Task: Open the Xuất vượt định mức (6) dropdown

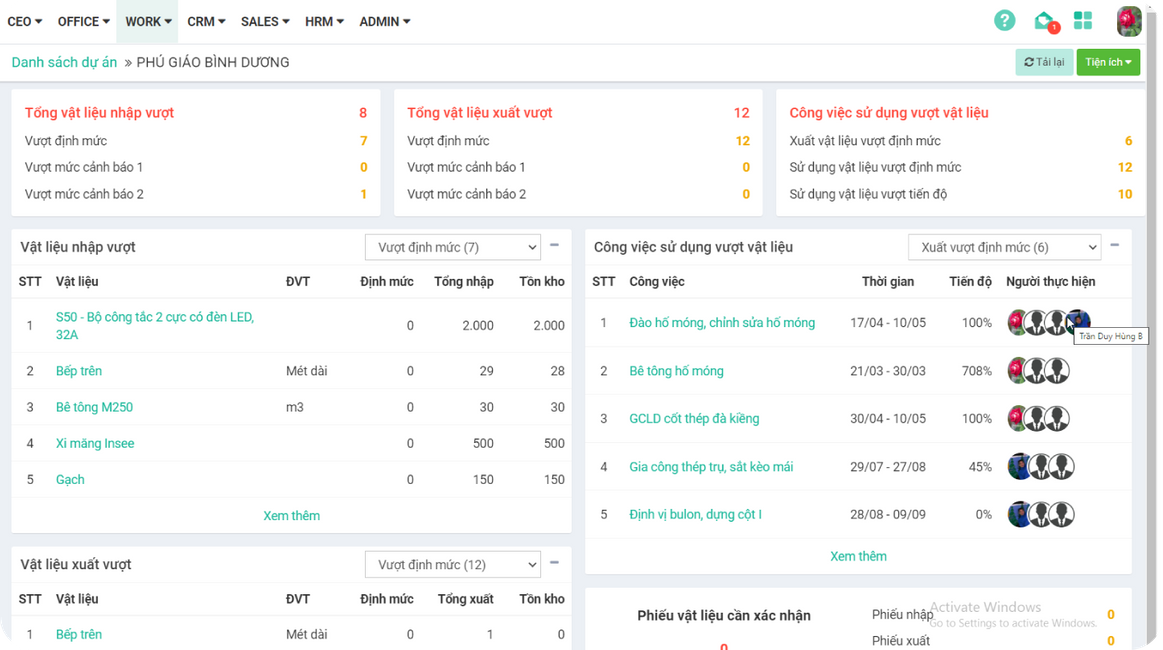Action: 1003,247
